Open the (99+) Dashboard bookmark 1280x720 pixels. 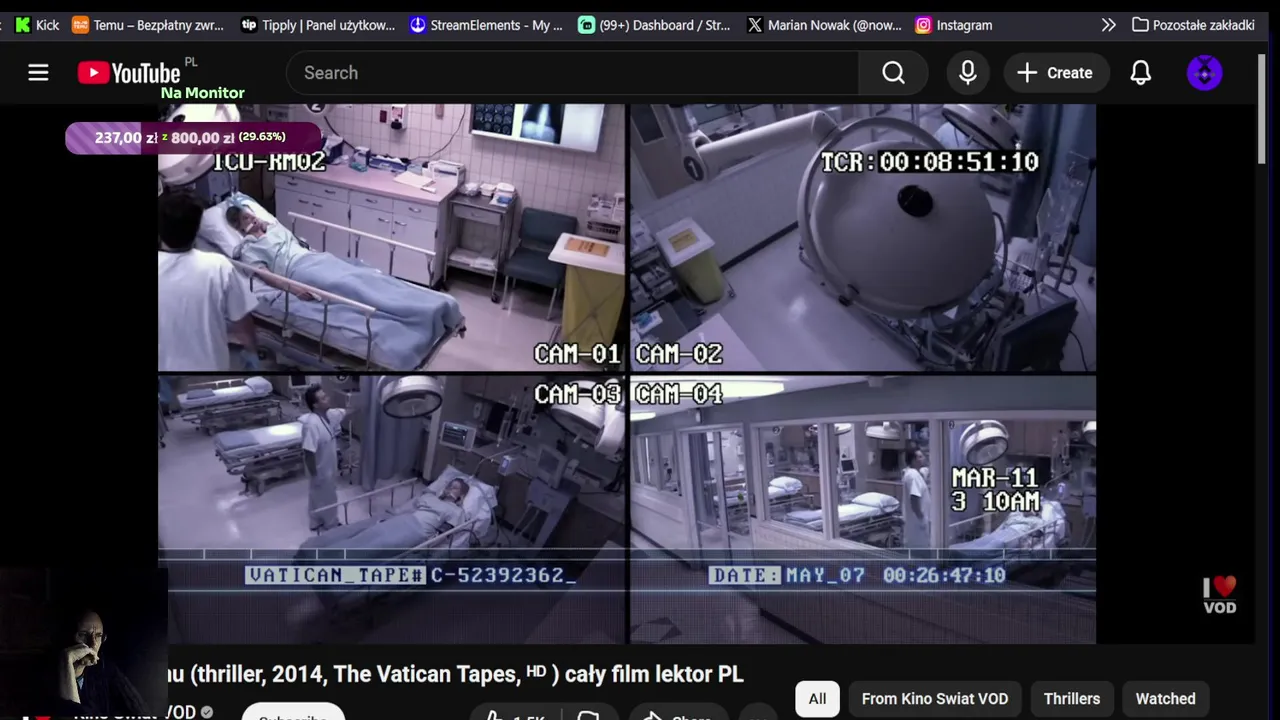click(655, 25)
